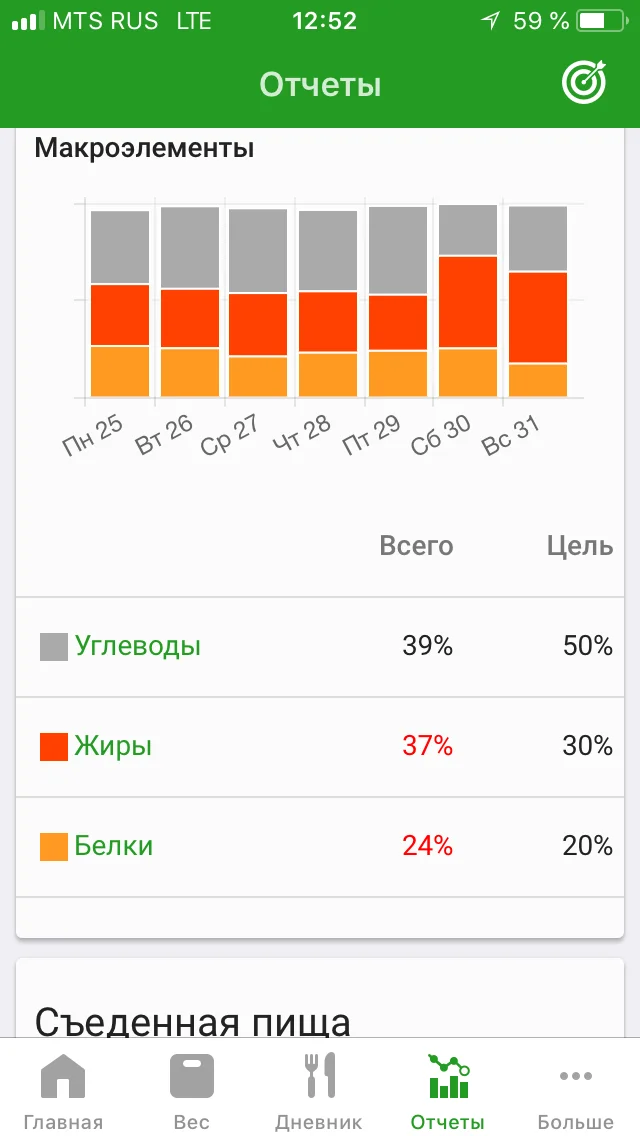Screen dimensions: 640x1136
Task: Open the Жиры link
Action: (113, 746)
